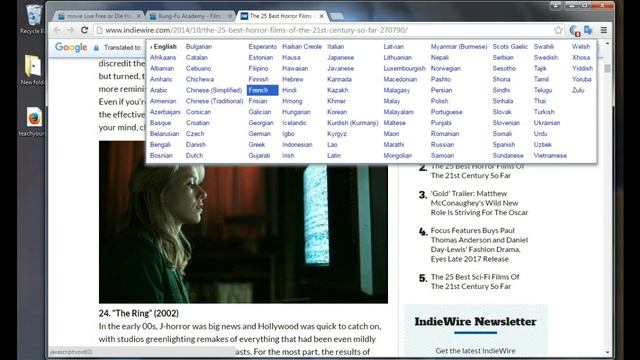Pick Vietnamese from the language list
This screenshot has width=640, height=360.
coord(550,156)
